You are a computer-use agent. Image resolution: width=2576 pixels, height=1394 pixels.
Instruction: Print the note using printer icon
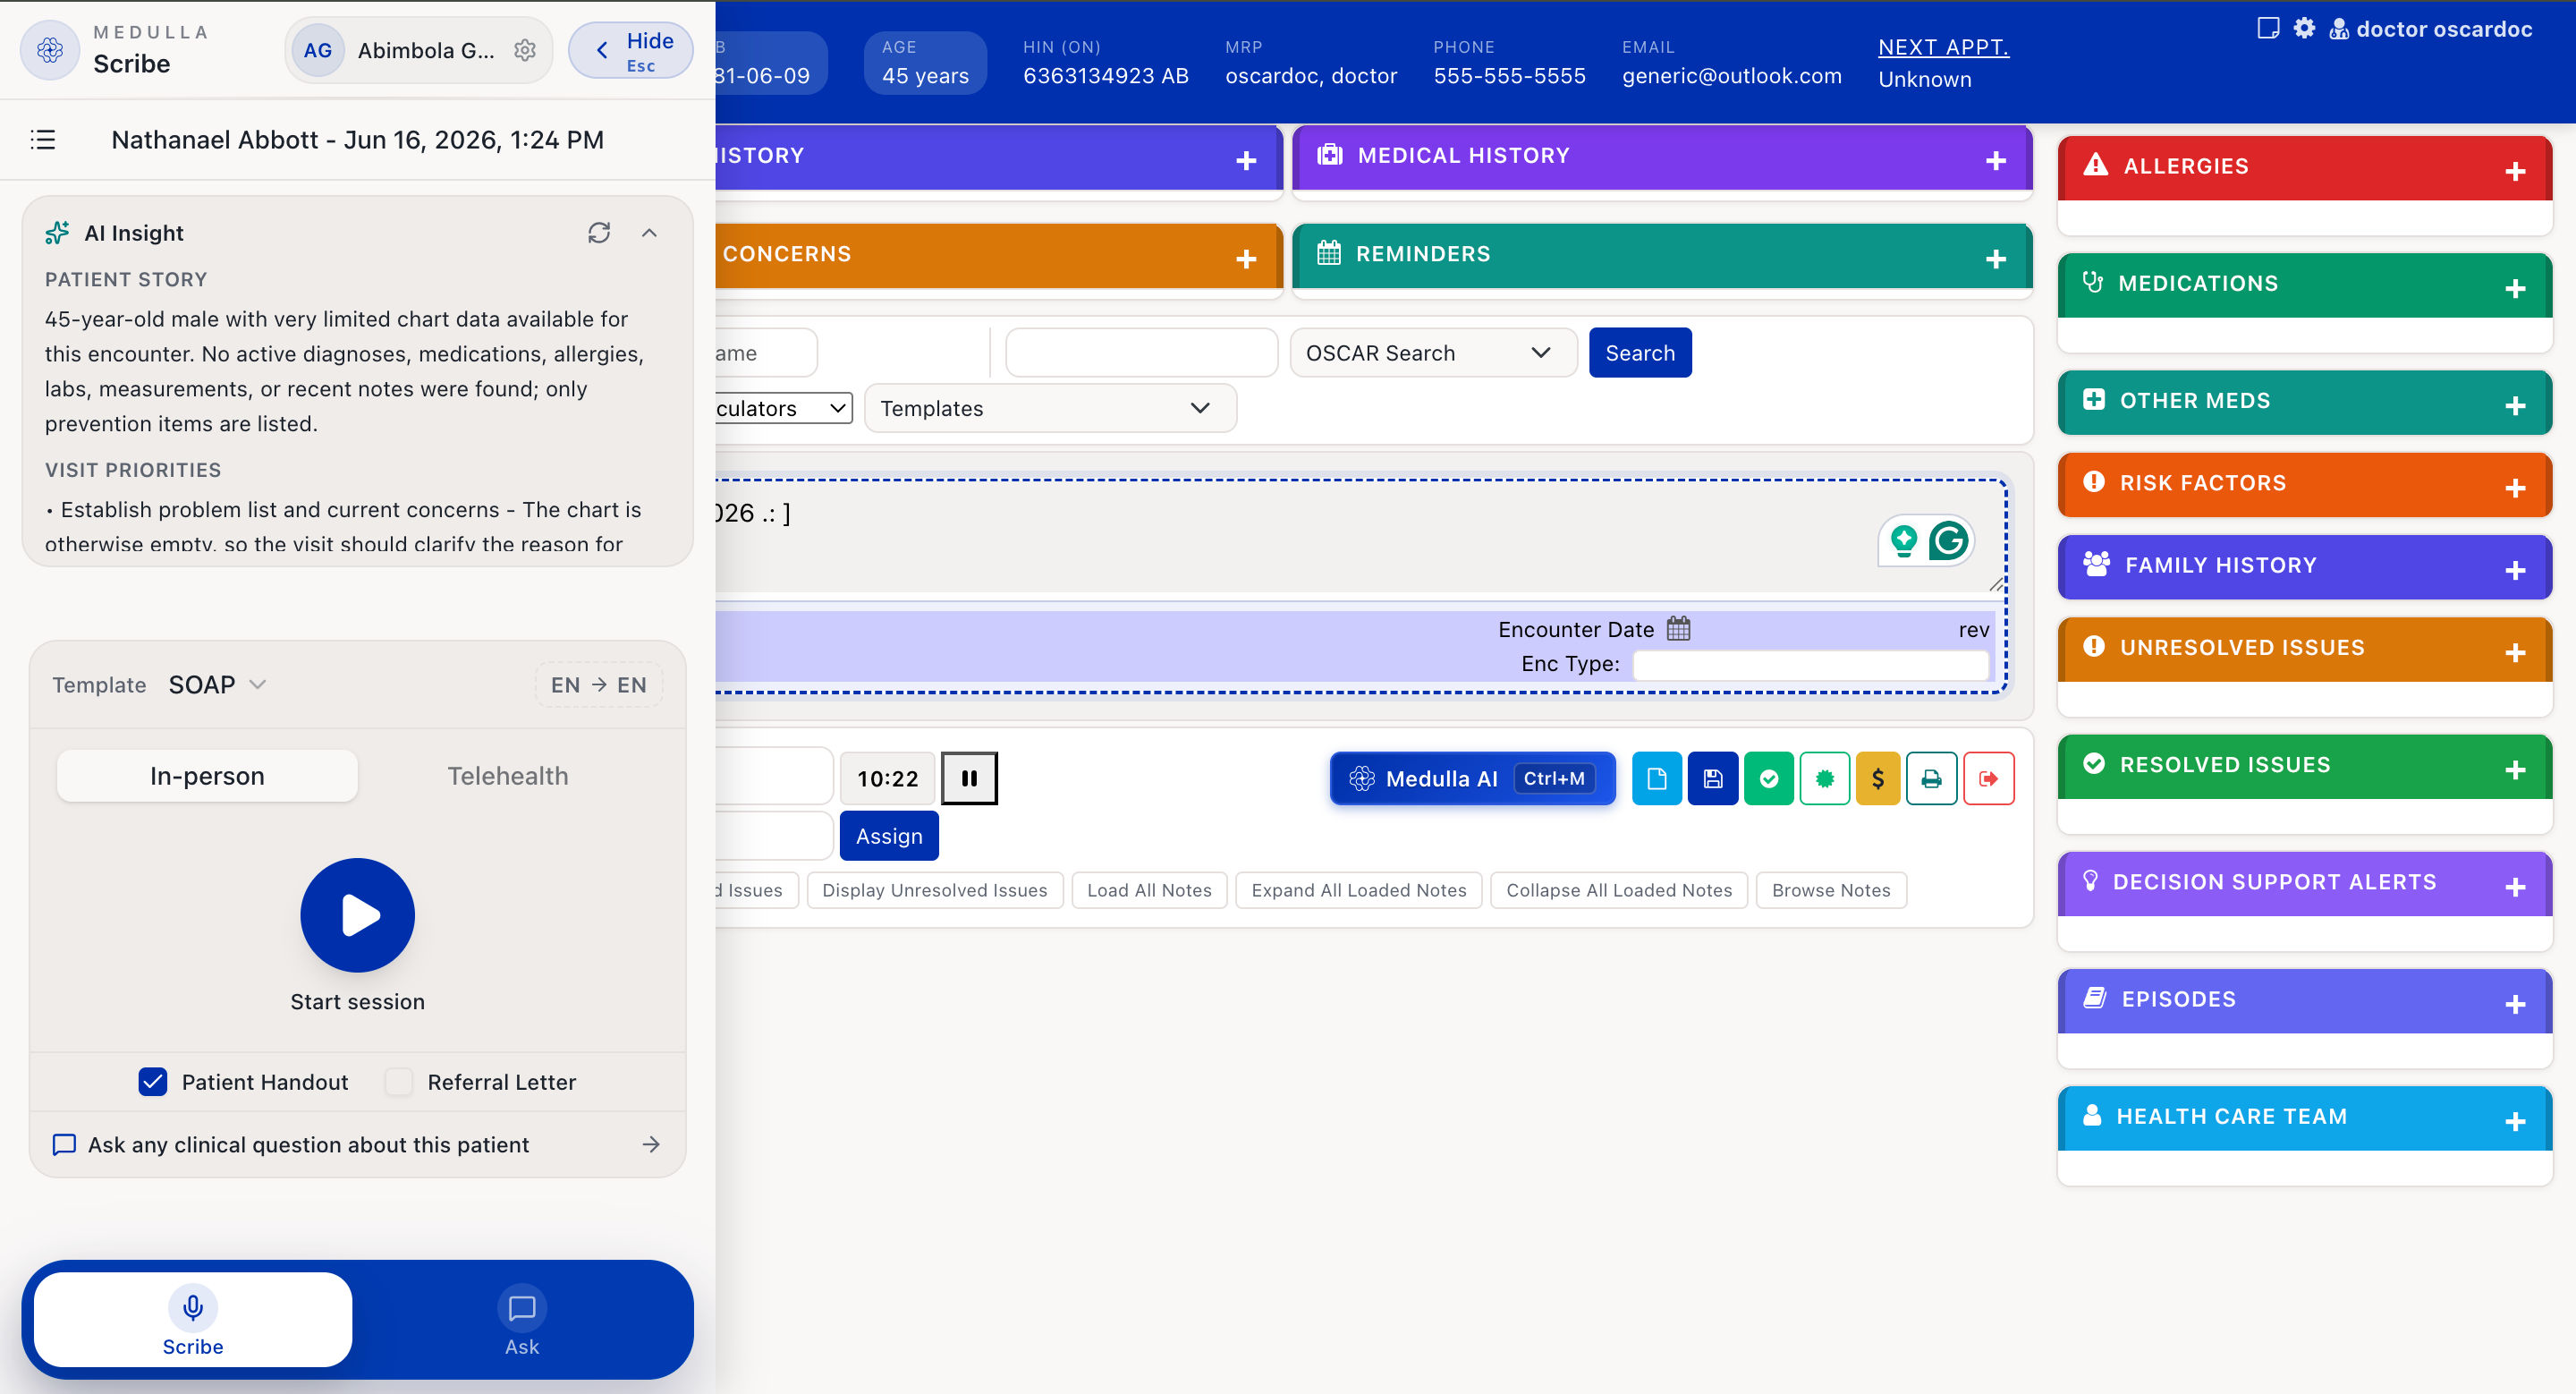(1932, 778)
